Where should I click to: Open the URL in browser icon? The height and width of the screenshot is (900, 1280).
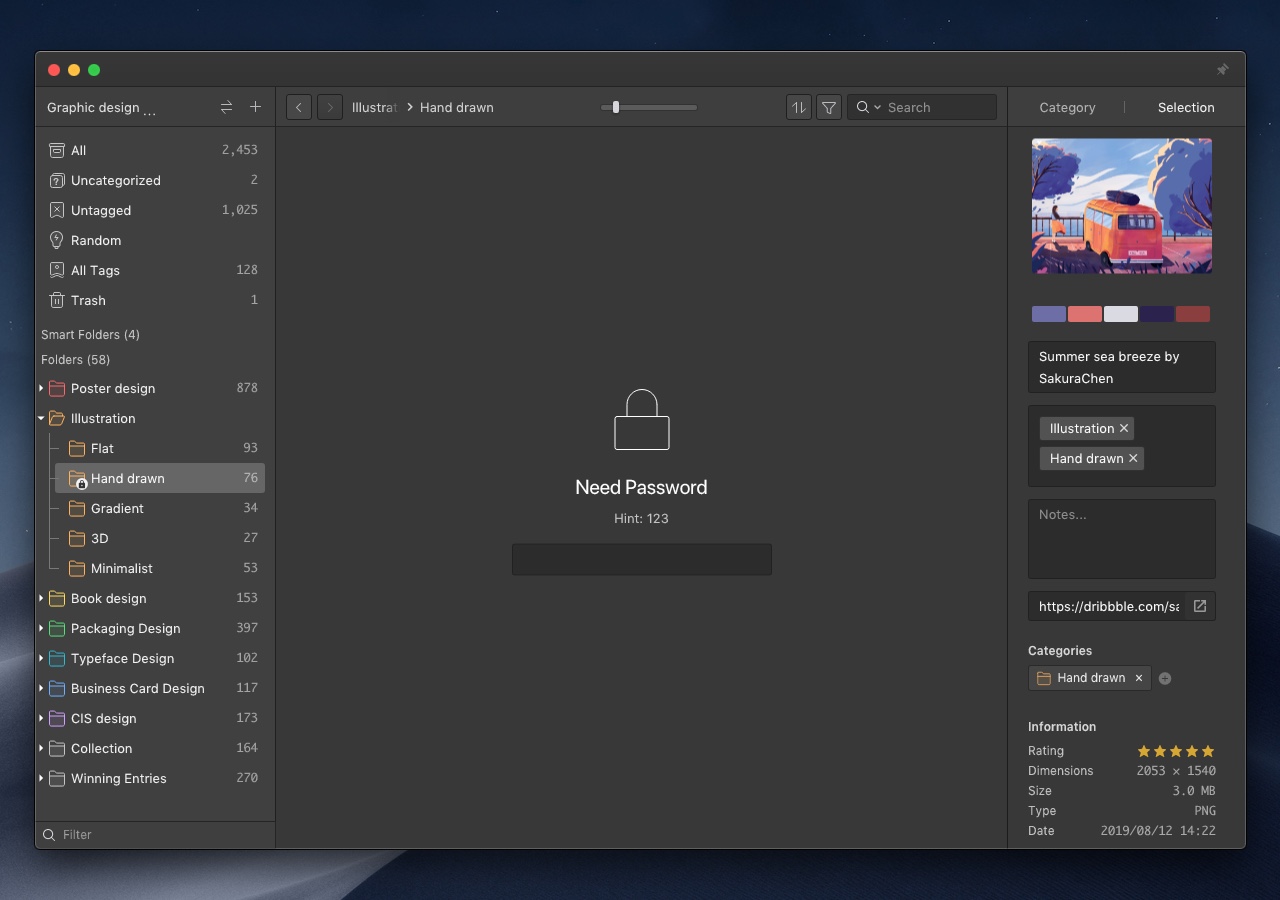pos(1200,606)
